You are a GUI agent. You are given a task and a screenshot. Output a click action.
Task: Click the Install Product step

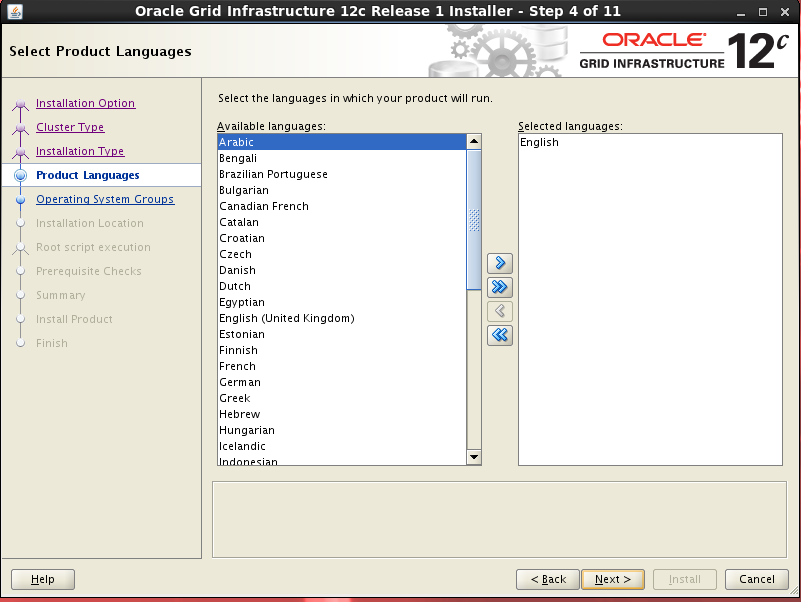point(74,319)
